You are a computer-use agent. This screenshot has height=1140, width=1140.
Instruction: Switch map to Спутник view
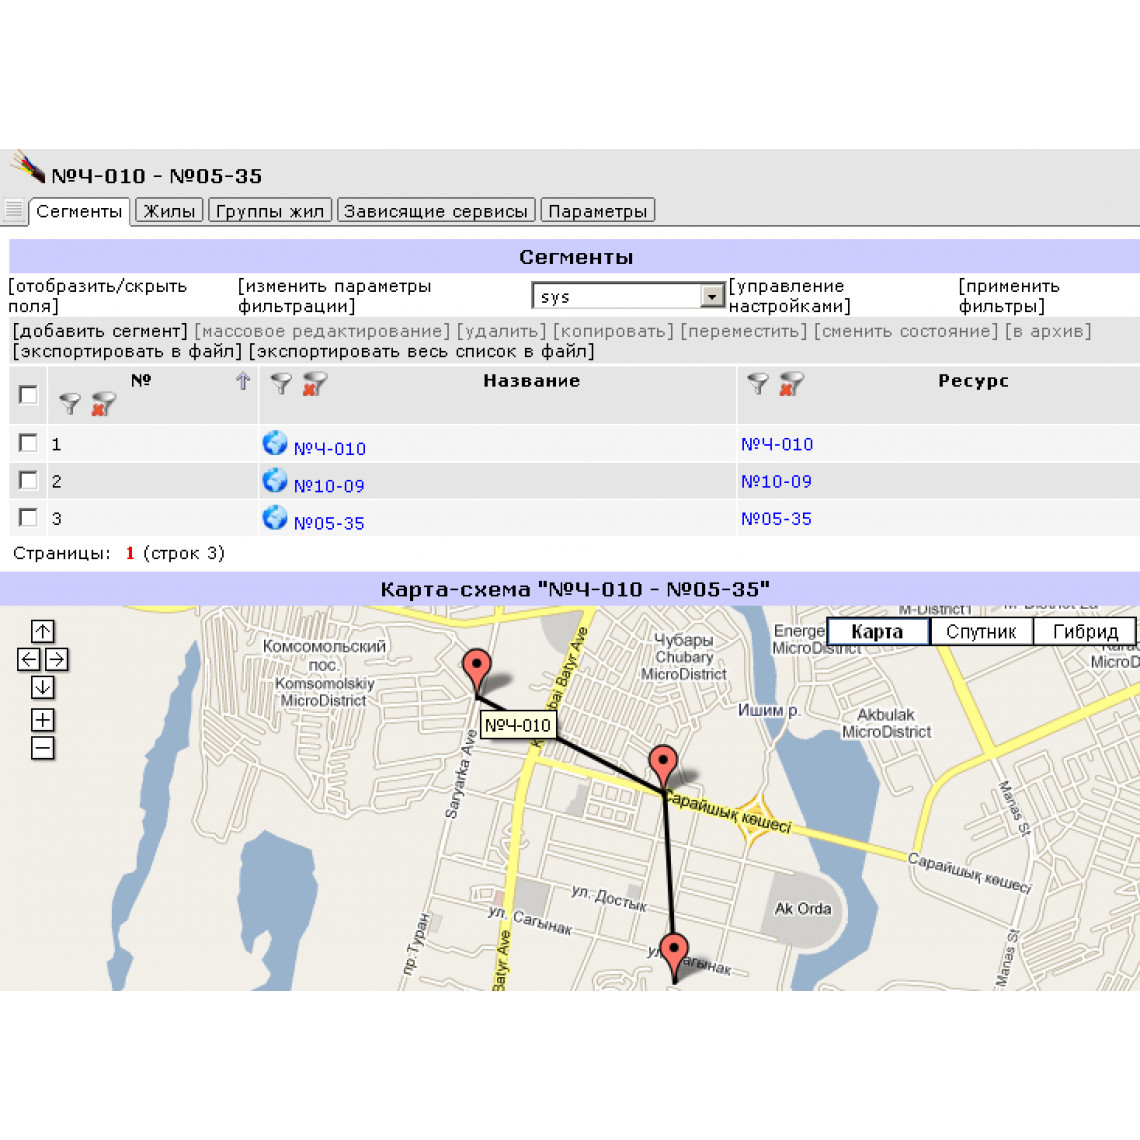click(981, 631)
